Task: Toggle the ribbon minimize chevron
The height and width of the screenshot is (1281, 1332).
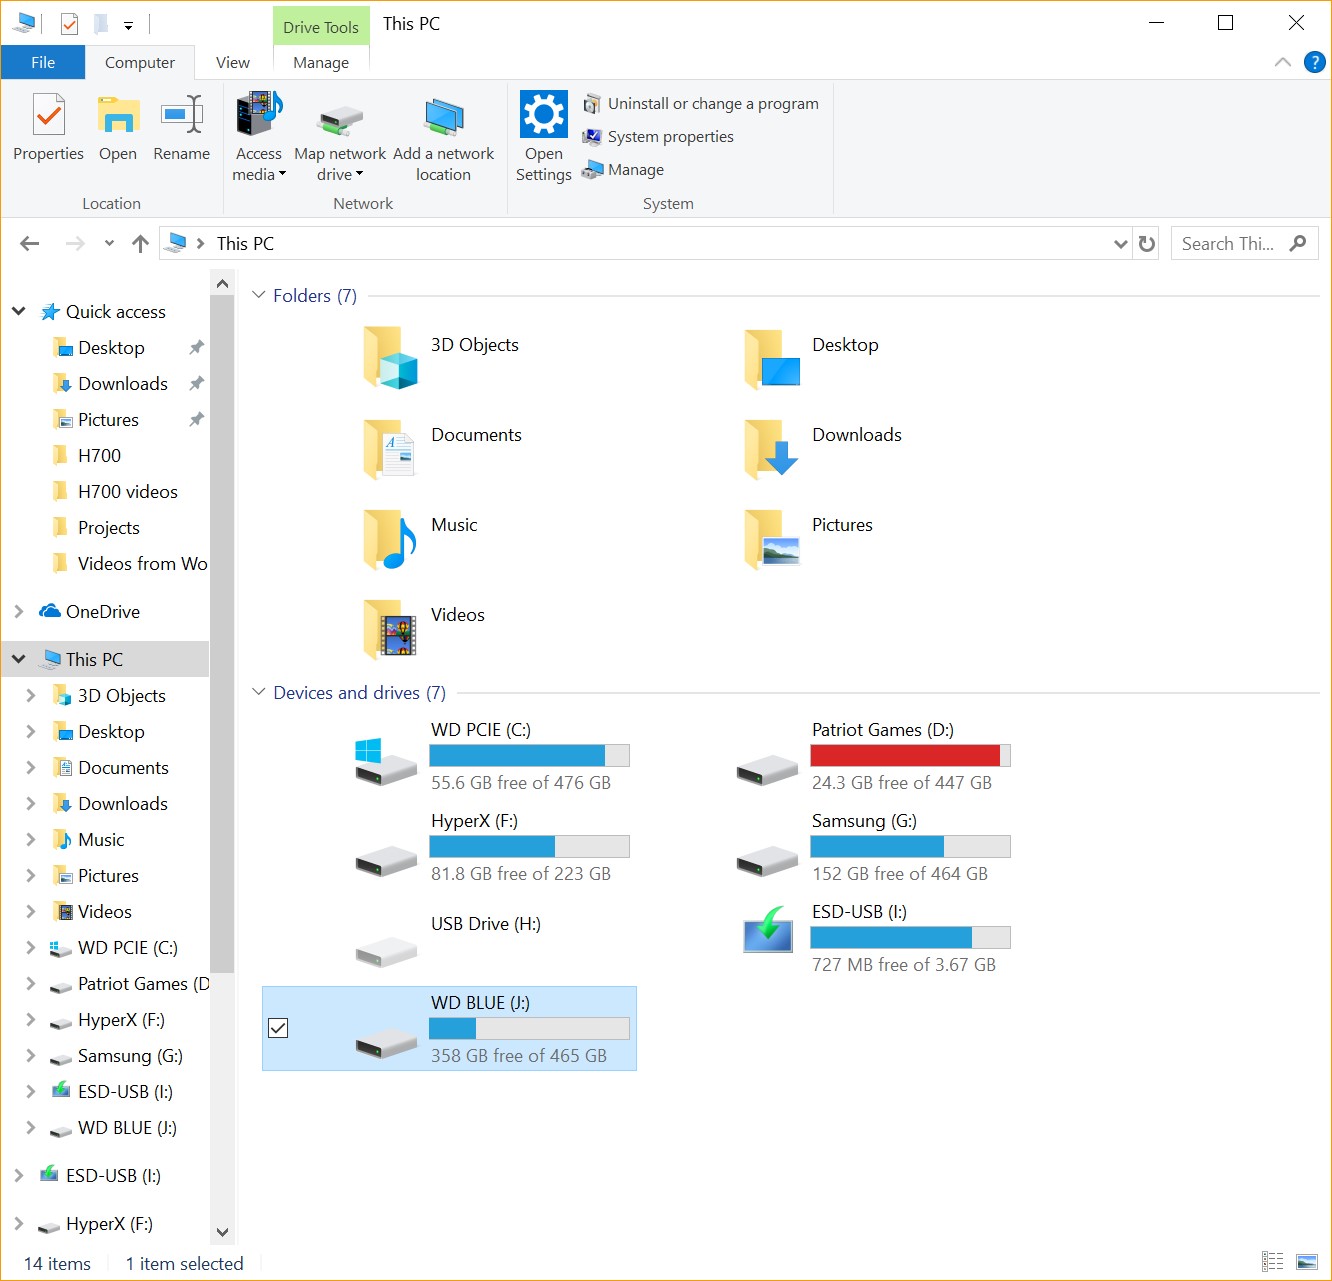Action: (1282, 62)
